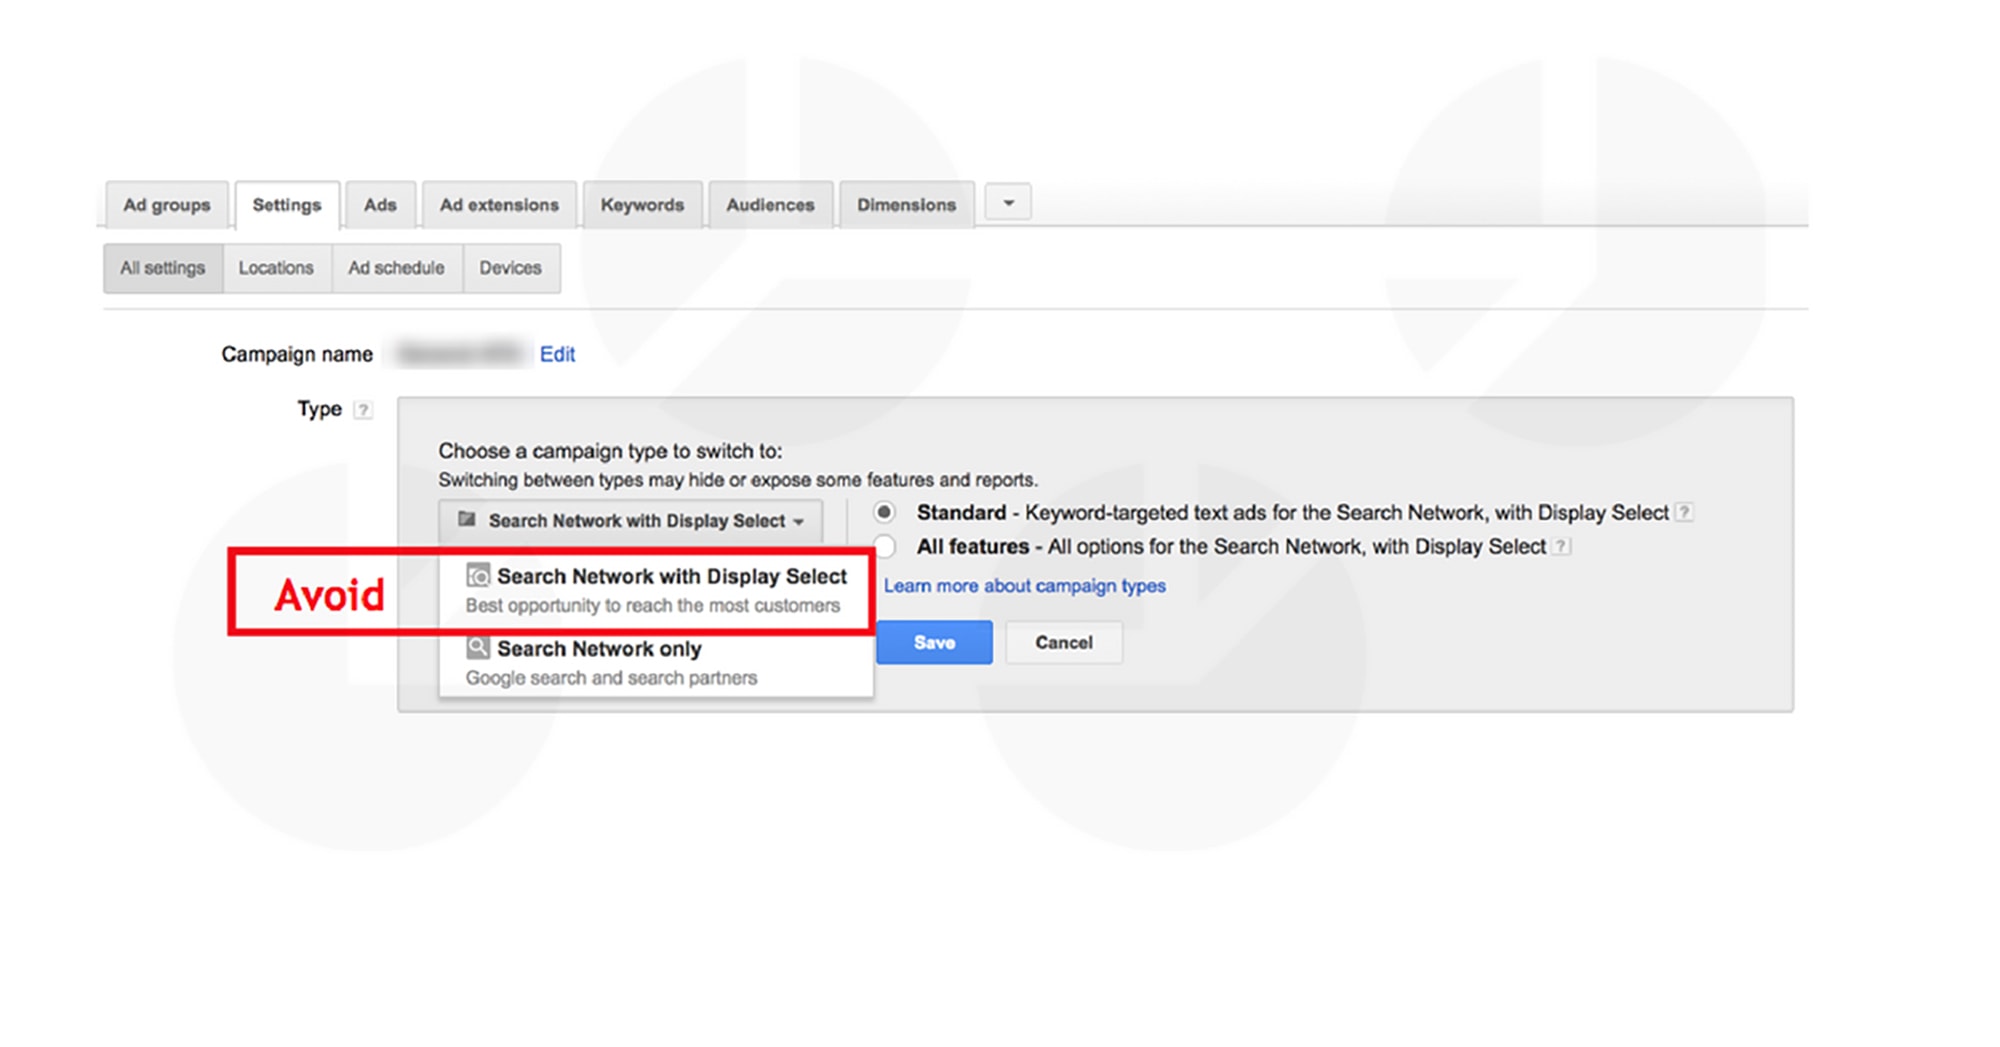Click the blurred campaign name text

(x=459, y=353)
